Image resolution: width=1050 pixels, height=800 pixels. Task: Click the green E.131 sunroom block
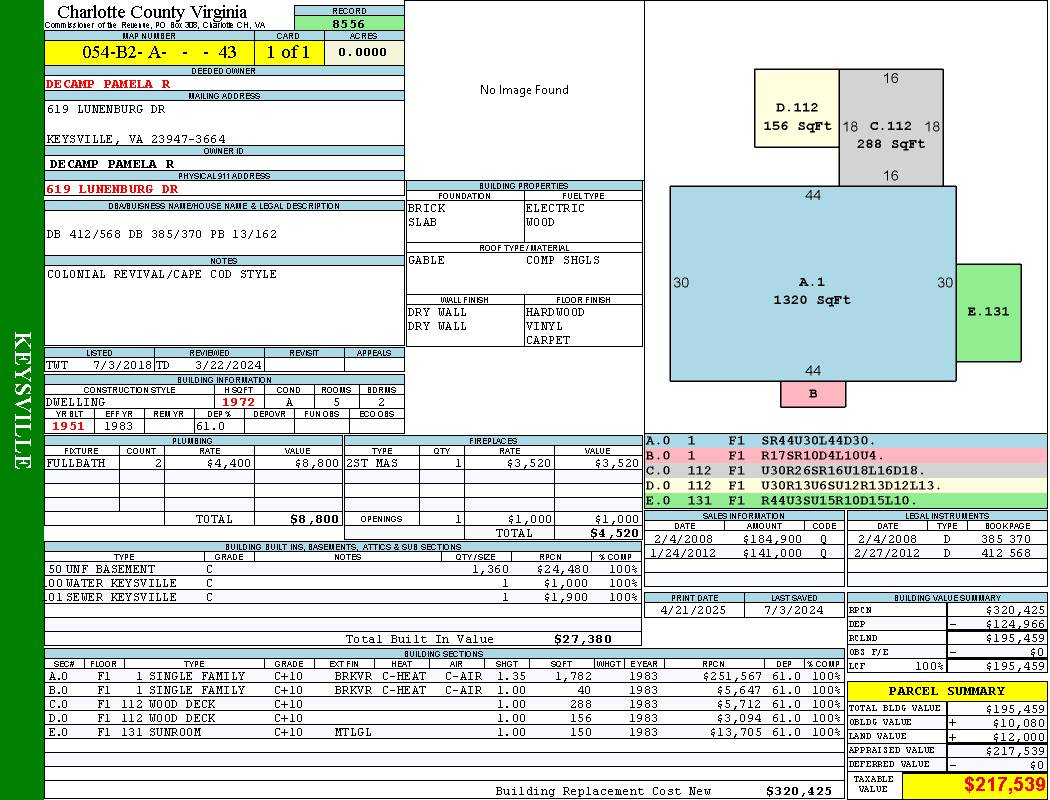pos(988,313)
